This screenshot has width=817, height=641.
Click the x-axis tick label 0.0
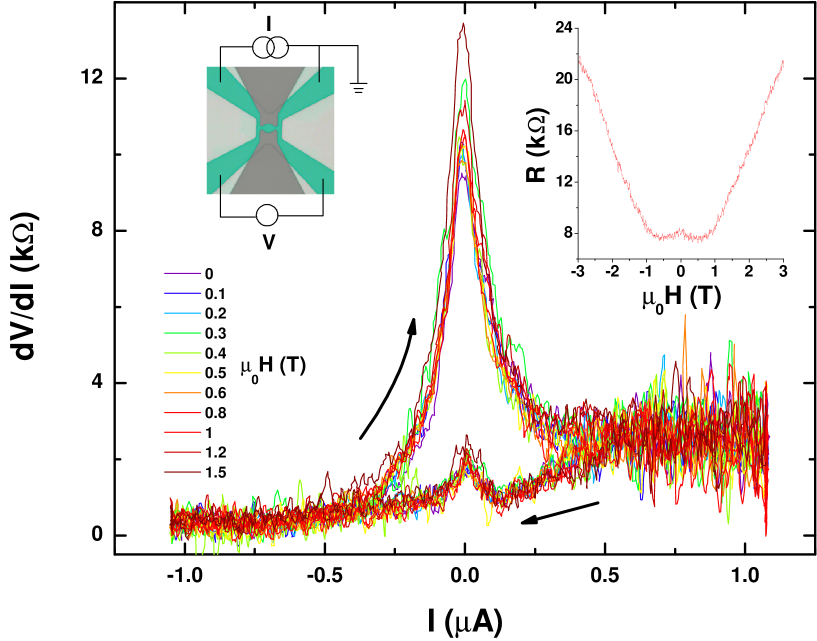tap(465, 576)
